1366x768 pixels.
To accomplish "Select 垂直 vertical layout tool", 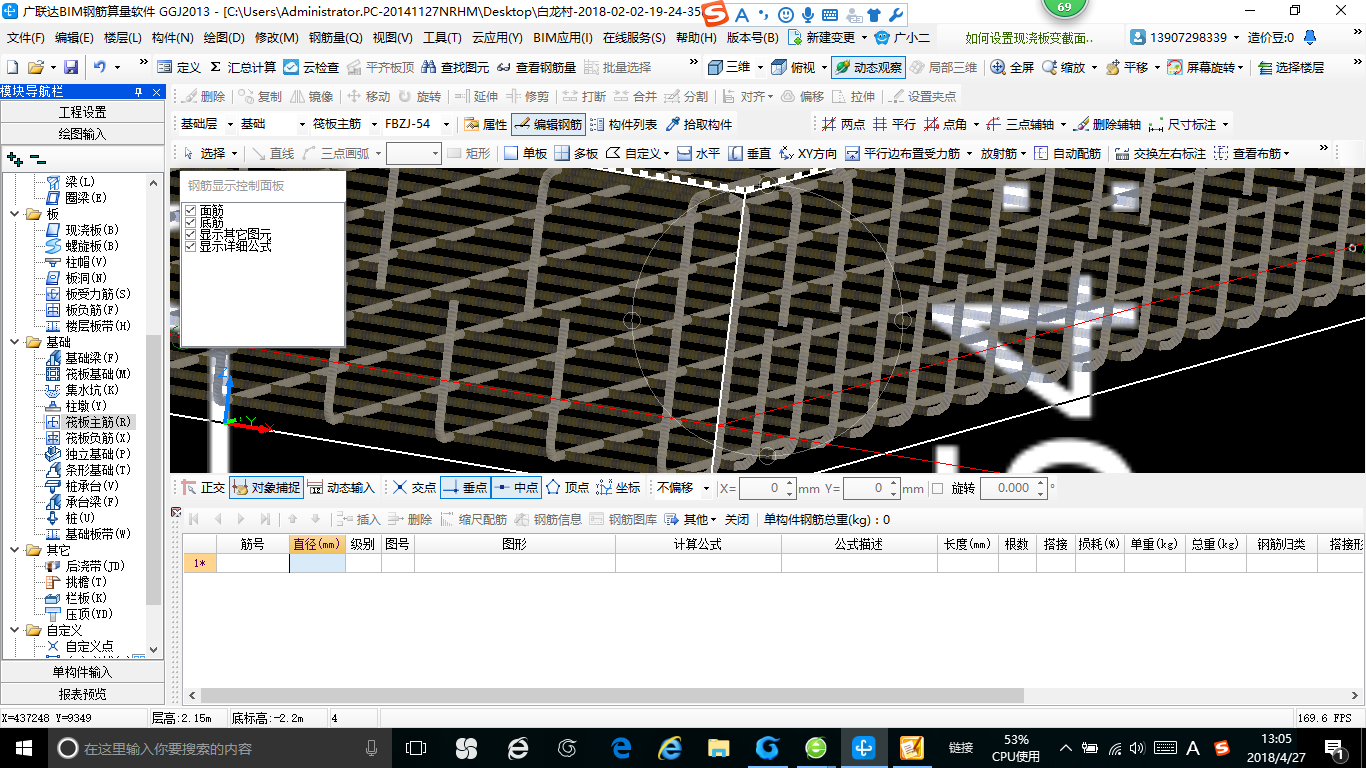I will pos(749,153).
